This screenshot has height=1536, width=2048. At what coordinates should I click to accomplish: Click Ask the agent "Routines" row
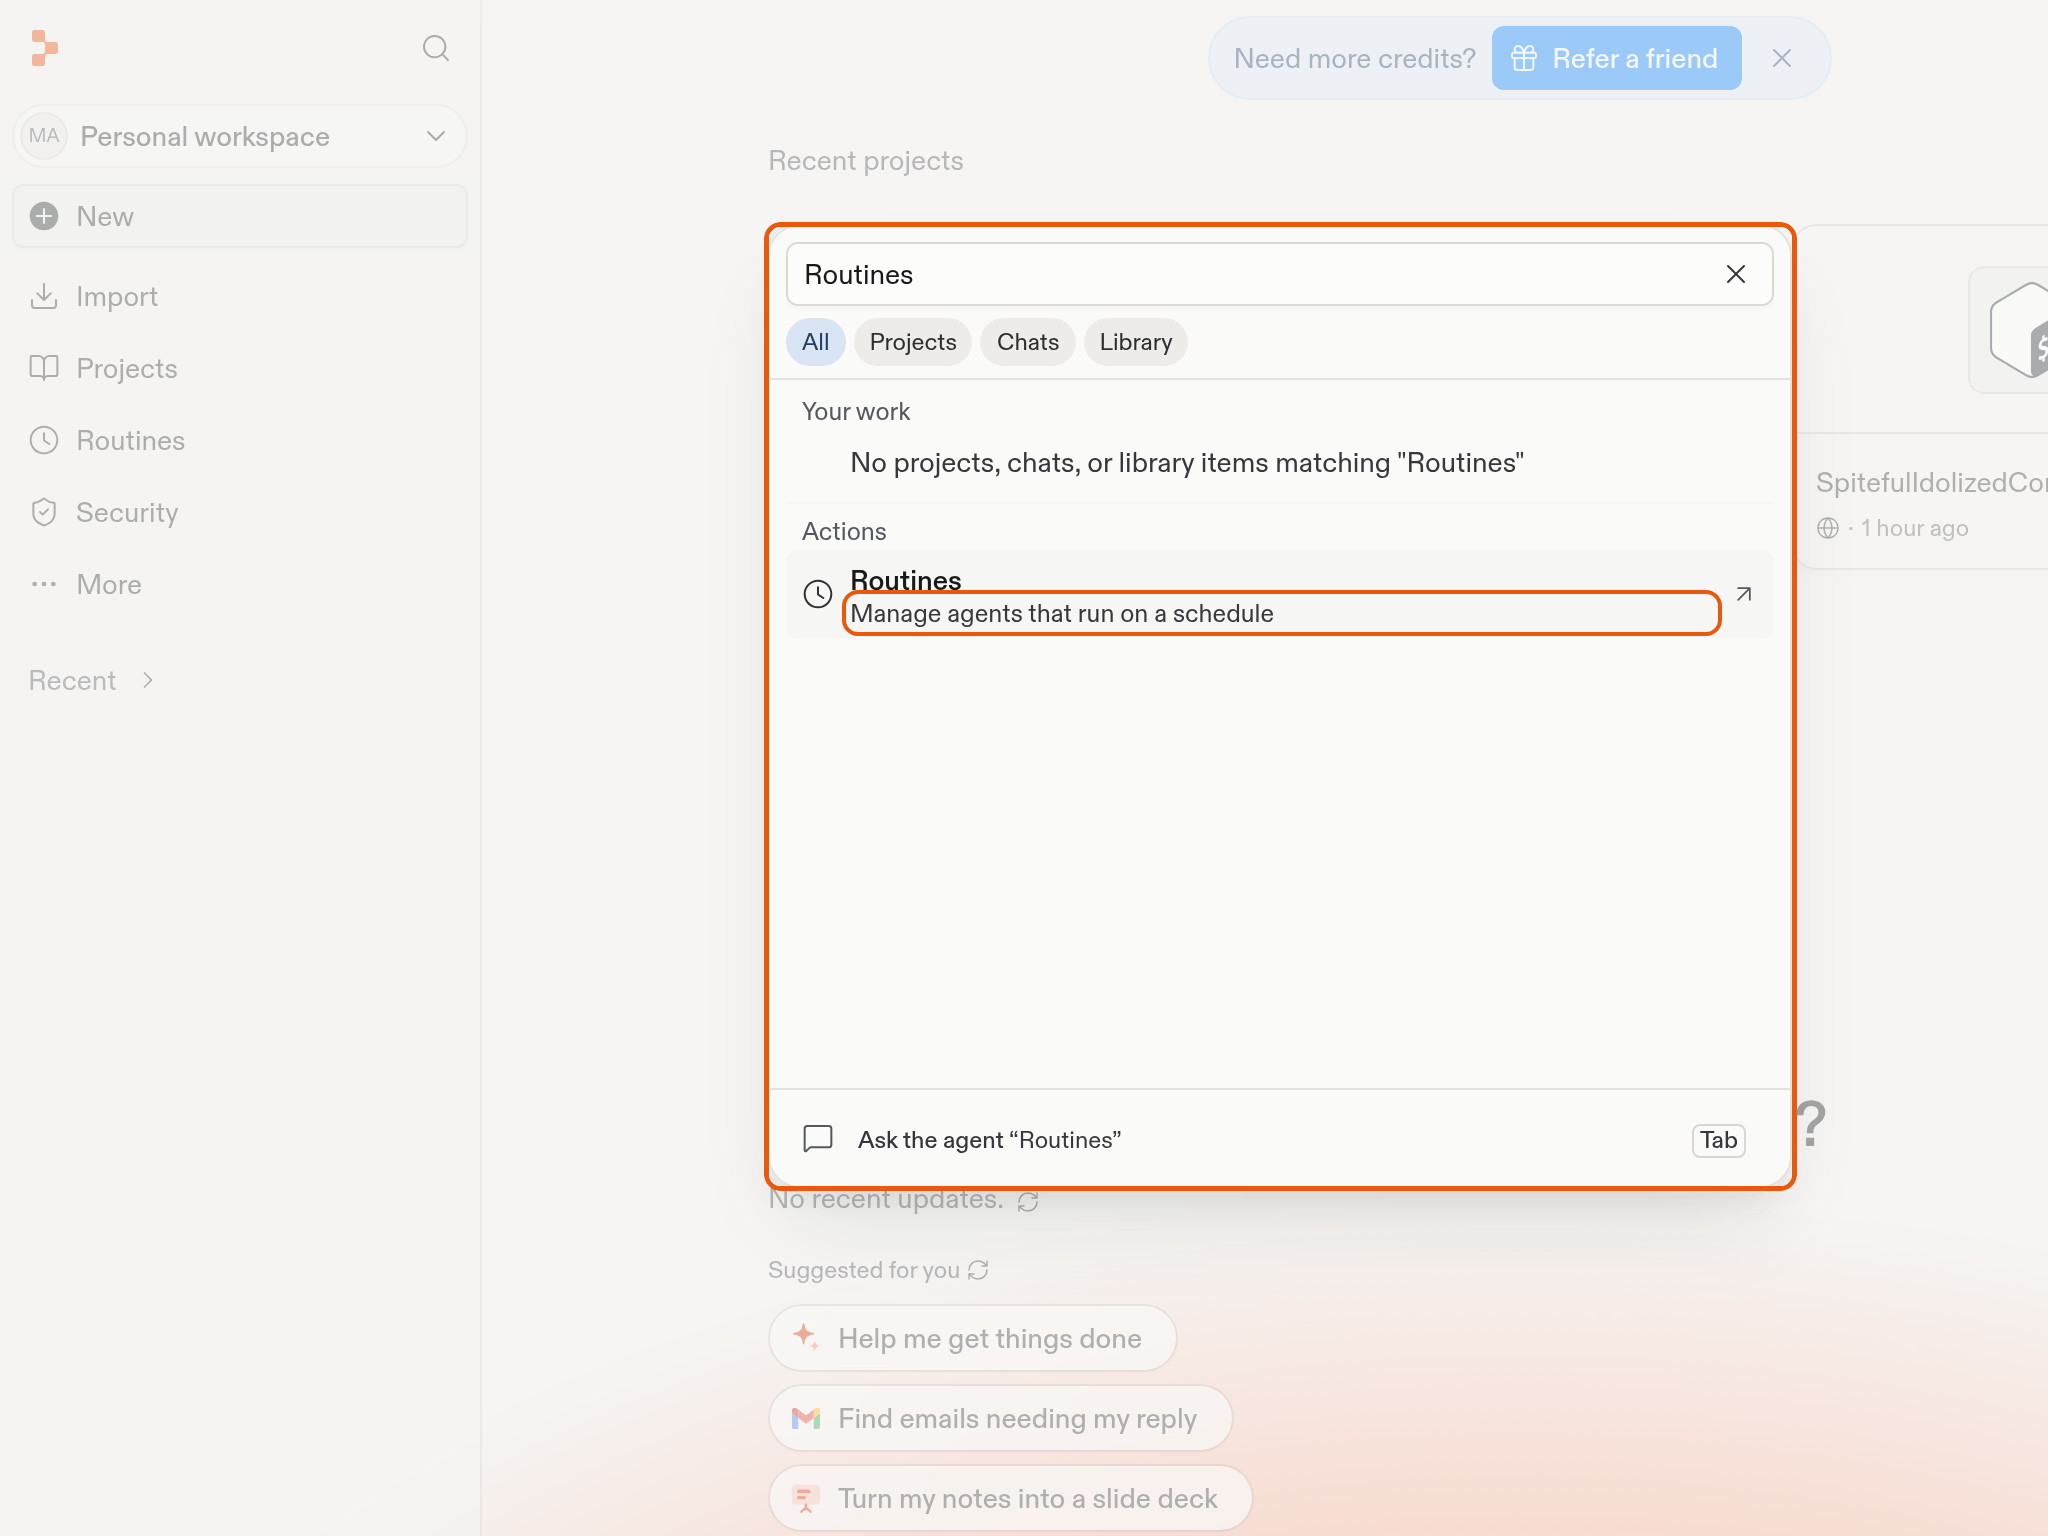1279,1140
